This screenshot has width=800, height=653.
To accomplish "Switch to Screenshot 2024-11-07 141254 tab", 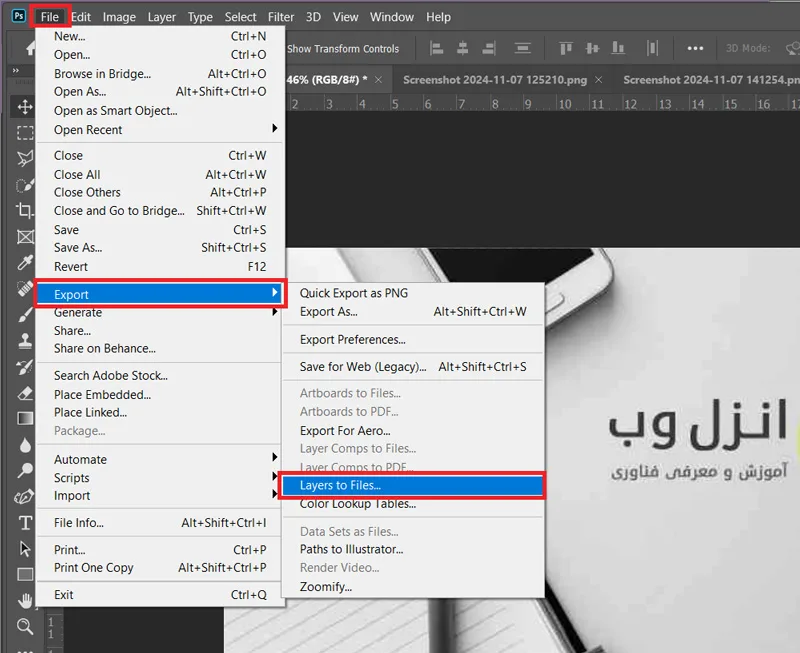I will coord(711,80).
